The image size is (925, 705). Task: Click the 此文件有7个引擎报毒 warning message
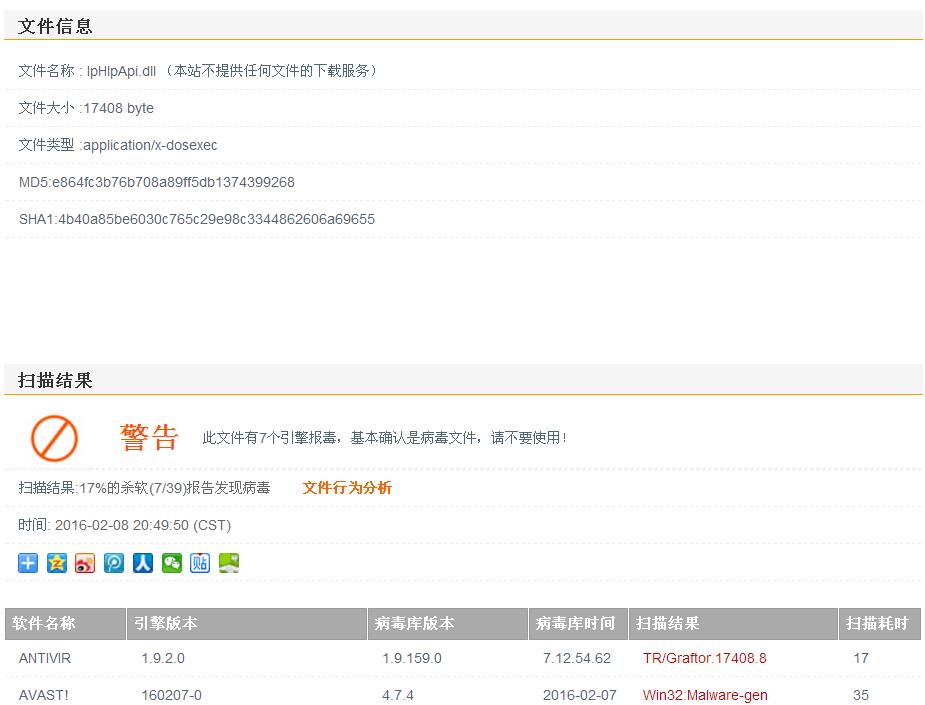tap(384, 438)
